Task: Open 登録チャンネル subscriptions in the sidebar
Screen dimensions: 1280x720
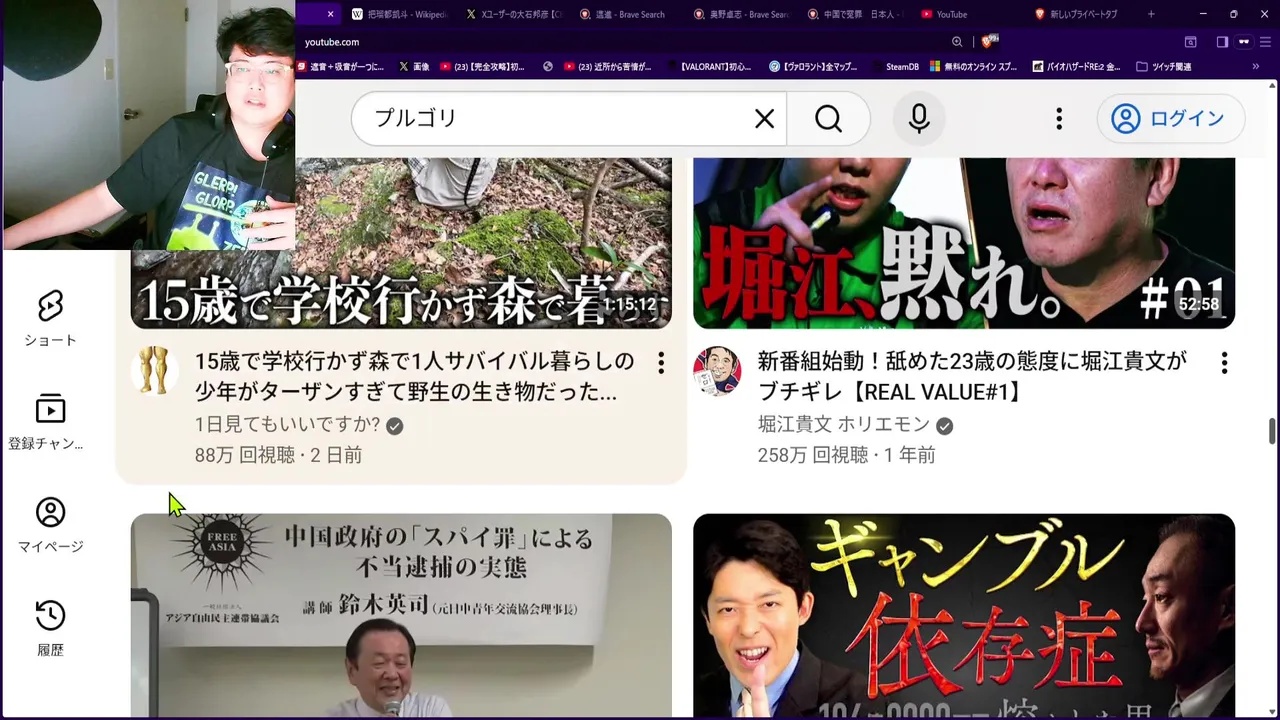Action: (x=47, y=422)
